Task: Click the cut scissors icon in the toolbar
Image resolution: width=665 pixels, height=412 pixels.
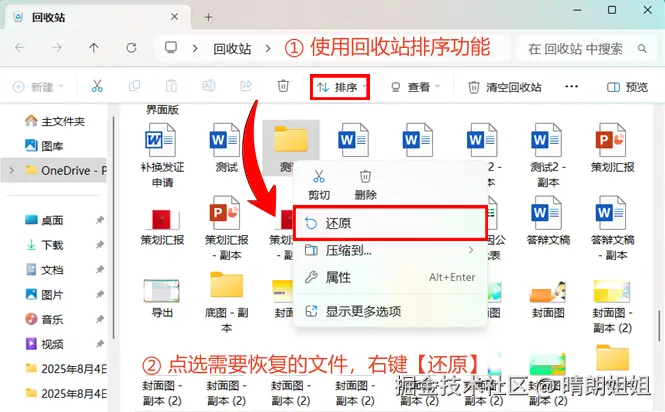Action: (x=97, y=87)
